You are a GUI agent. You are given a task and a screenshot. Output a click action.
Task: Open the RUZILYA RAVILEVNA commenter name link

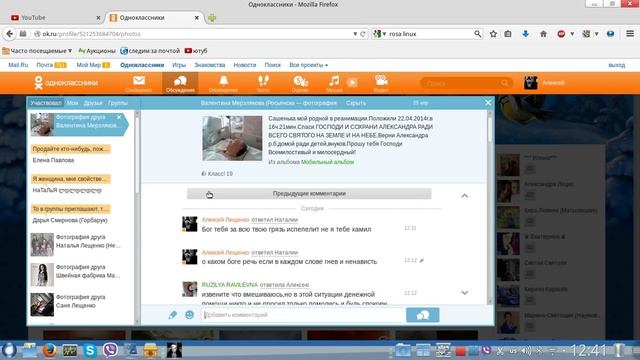[x=230, y=284]
